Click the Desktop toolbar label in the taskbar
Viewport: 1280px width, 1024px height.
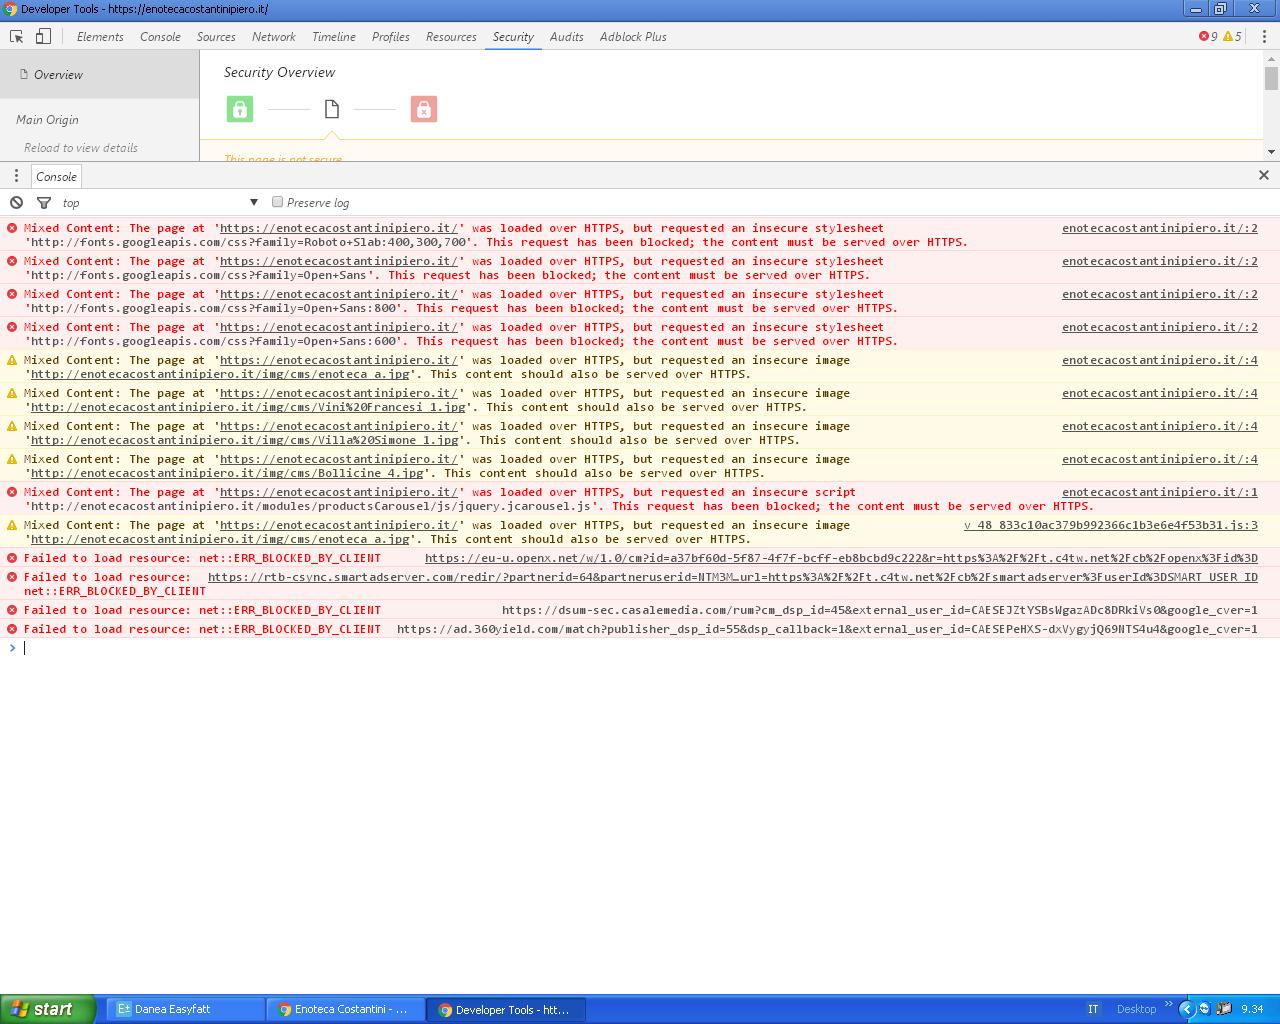coord(1136,1009)
